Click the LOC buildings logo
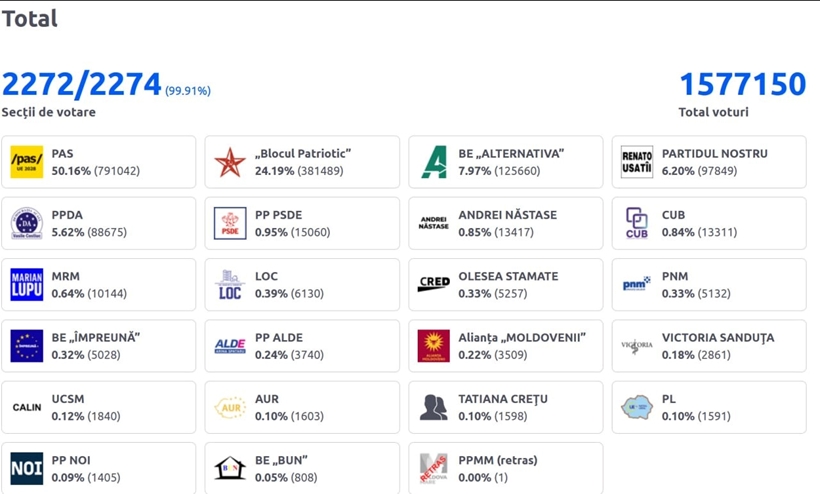 [230, 284]
